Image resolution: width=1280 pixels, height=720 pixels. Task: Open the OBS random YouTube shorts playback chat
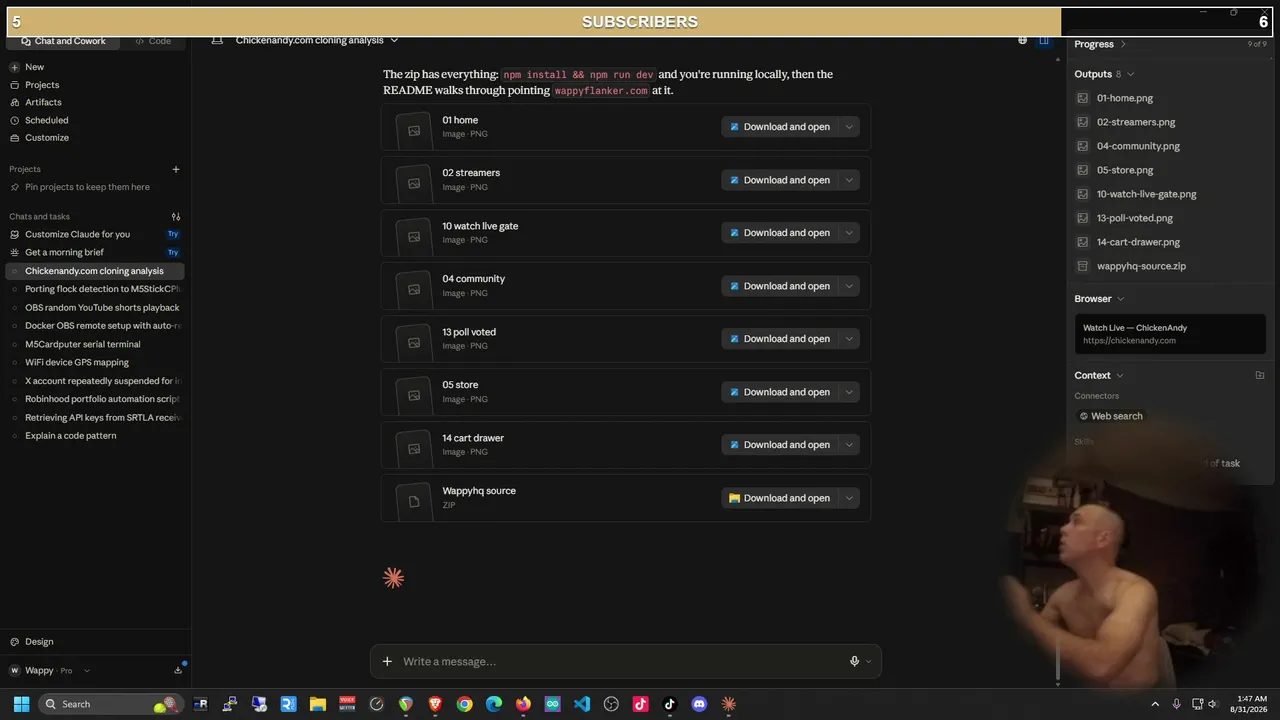[x=95, y=307]
